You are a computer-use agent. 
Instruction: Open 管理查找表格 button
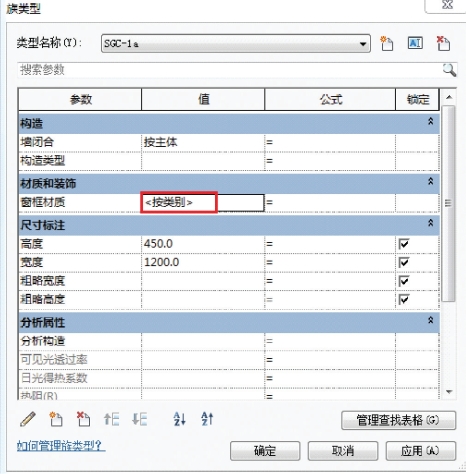pos(398,420)
